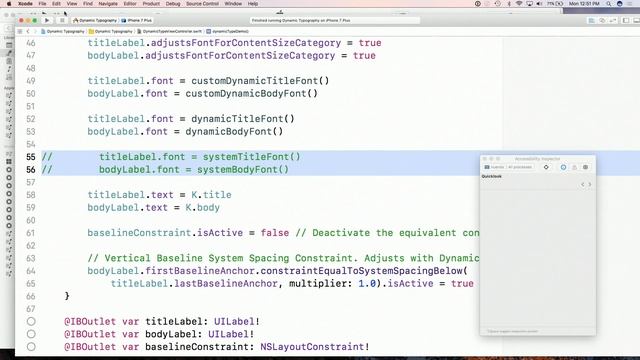
Task: Switch to the Assistant editor
Action: (602, 20)
